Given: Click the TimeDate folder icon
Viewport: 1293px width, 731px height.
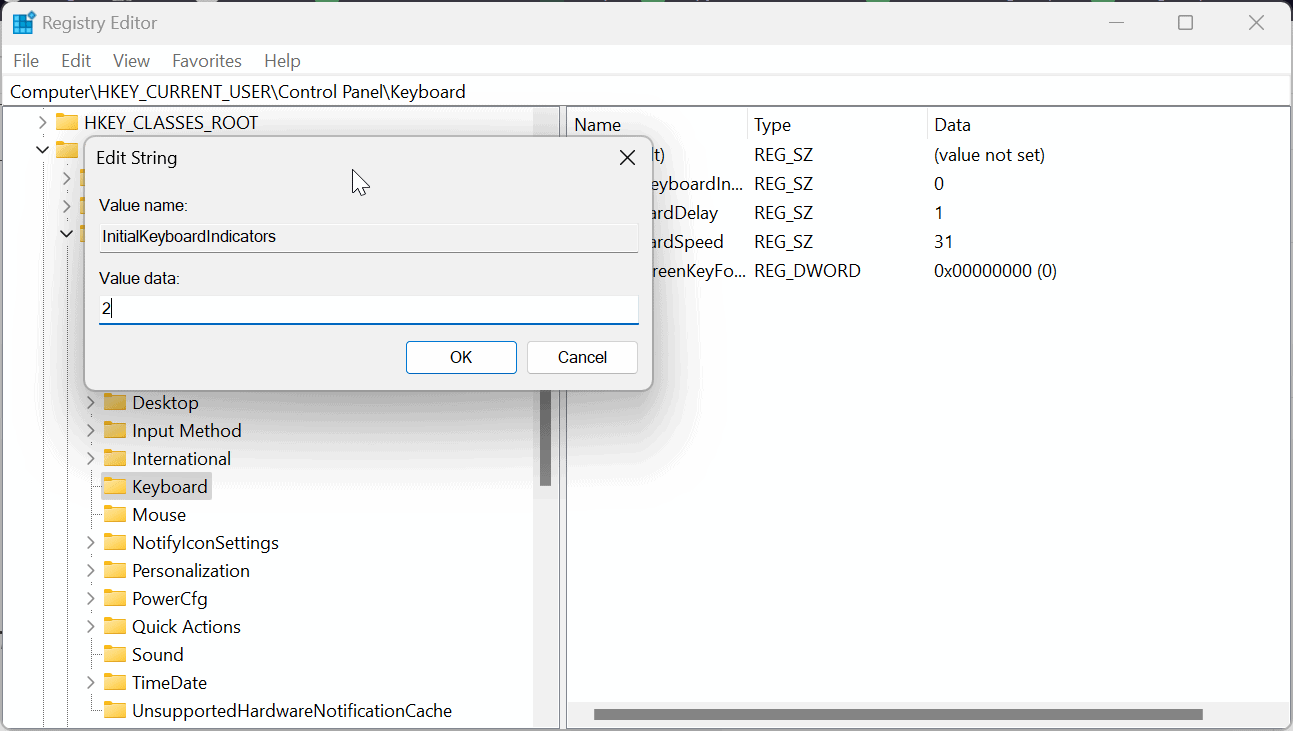Looking at the screenshot, I should point(115,683).
